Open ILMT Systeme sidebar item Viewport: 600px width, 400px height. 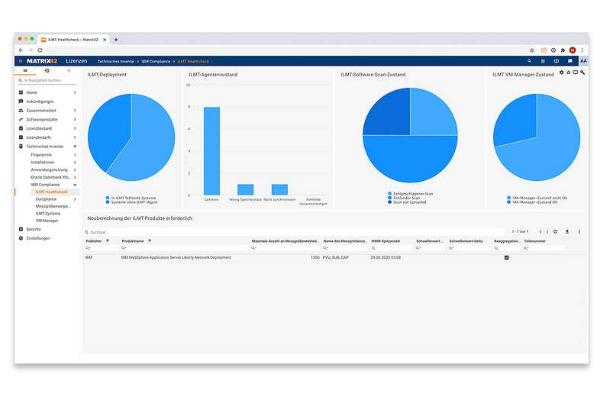click(x=48, y=214)
